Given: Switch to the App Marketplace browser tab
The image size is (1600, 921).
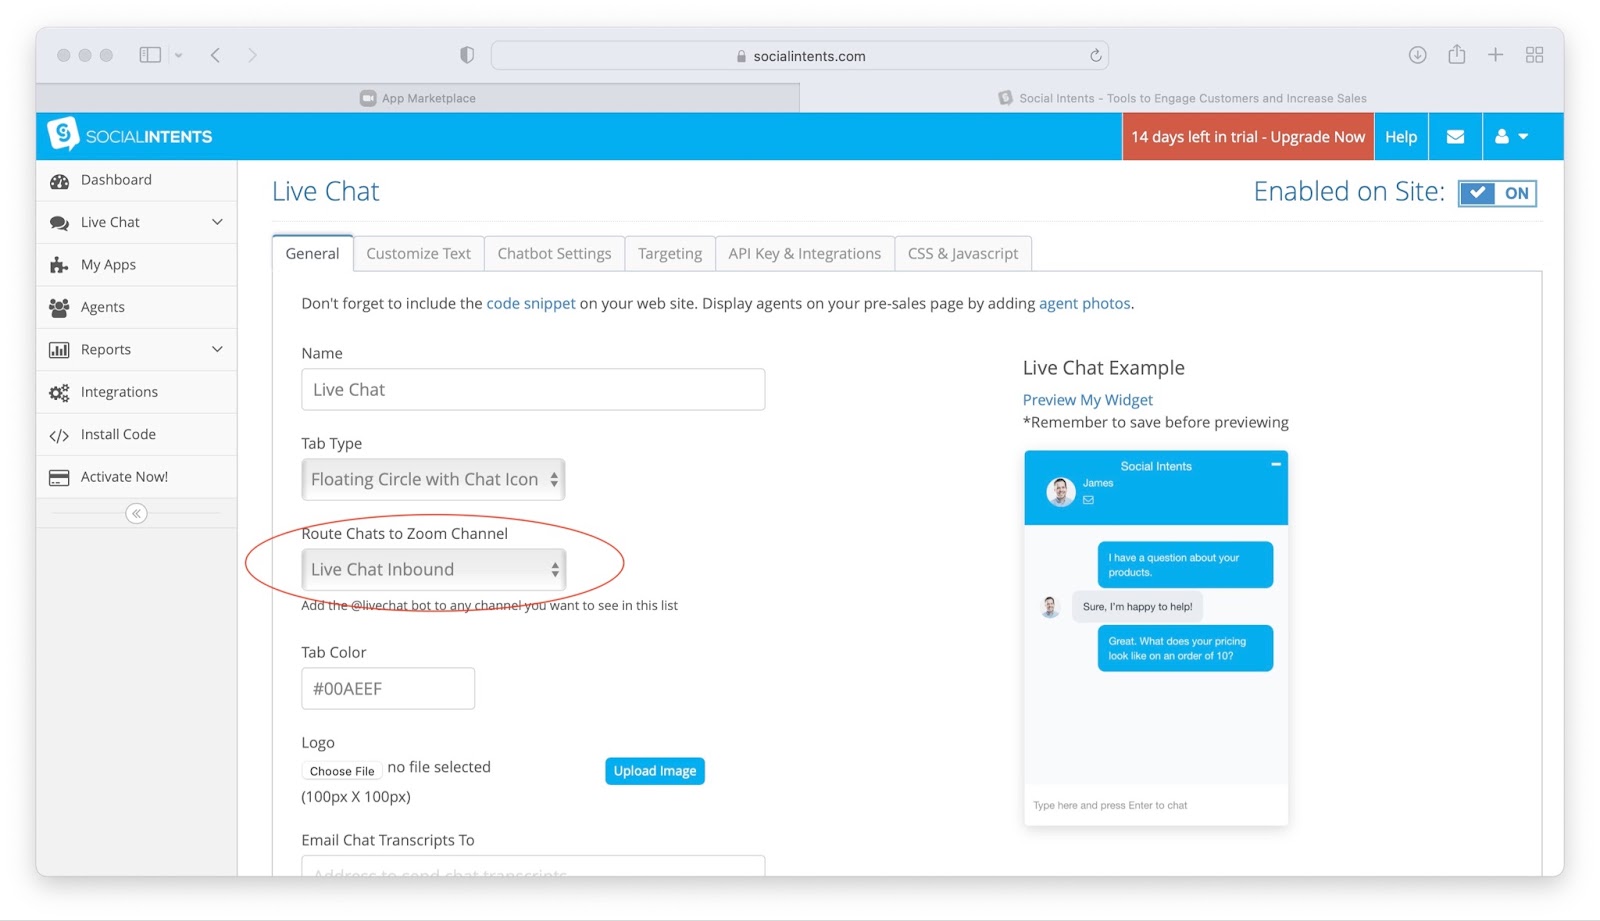Looking at the screenshot, I should point(418,98).
